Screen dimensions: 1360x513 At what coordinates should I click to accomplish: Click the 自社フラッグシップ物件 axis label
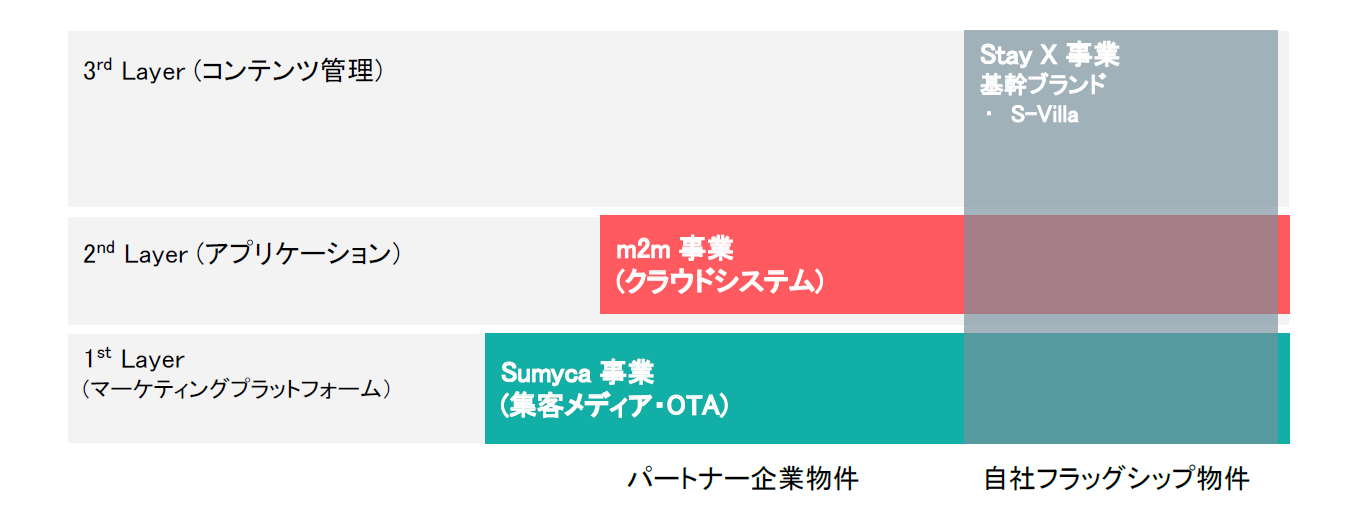tap(1117, 479)
